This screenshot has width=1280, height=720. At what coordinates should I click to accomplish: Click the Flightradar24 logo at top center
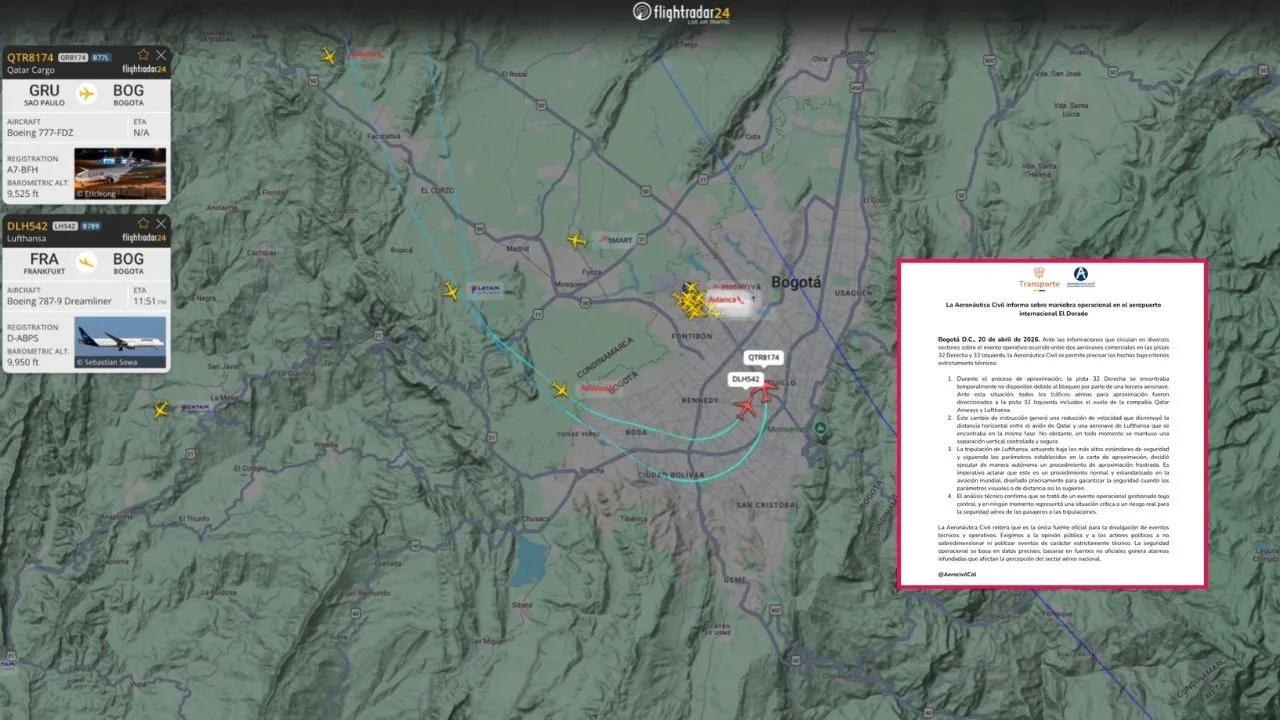(x=684, y=13)
